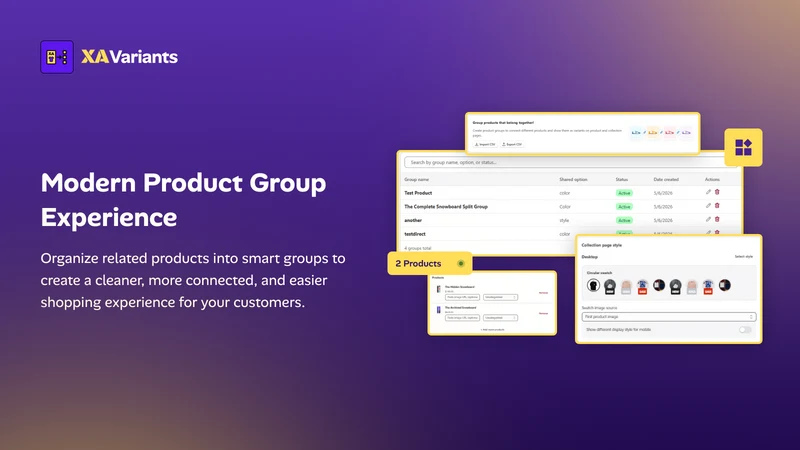The image size is (800, 450).
Task: Click The Complete Snowboard Split Group name
Action: point(446,207)
